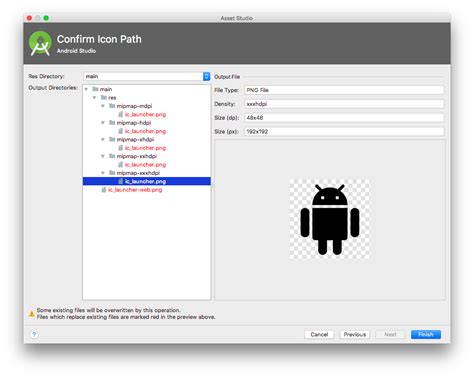
Task: Click file icon beside ic_launcher-web.png
Action: click(x=104, y=189)
